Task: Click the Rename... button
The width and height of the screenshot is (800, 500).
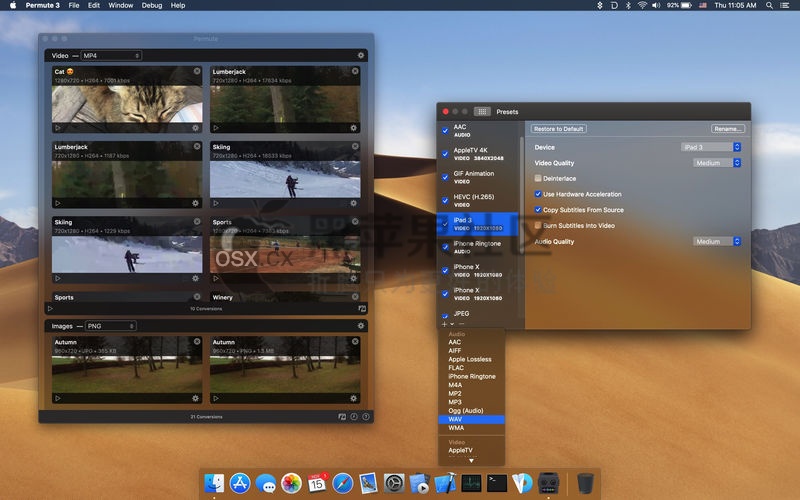Action: coord(728,129)
